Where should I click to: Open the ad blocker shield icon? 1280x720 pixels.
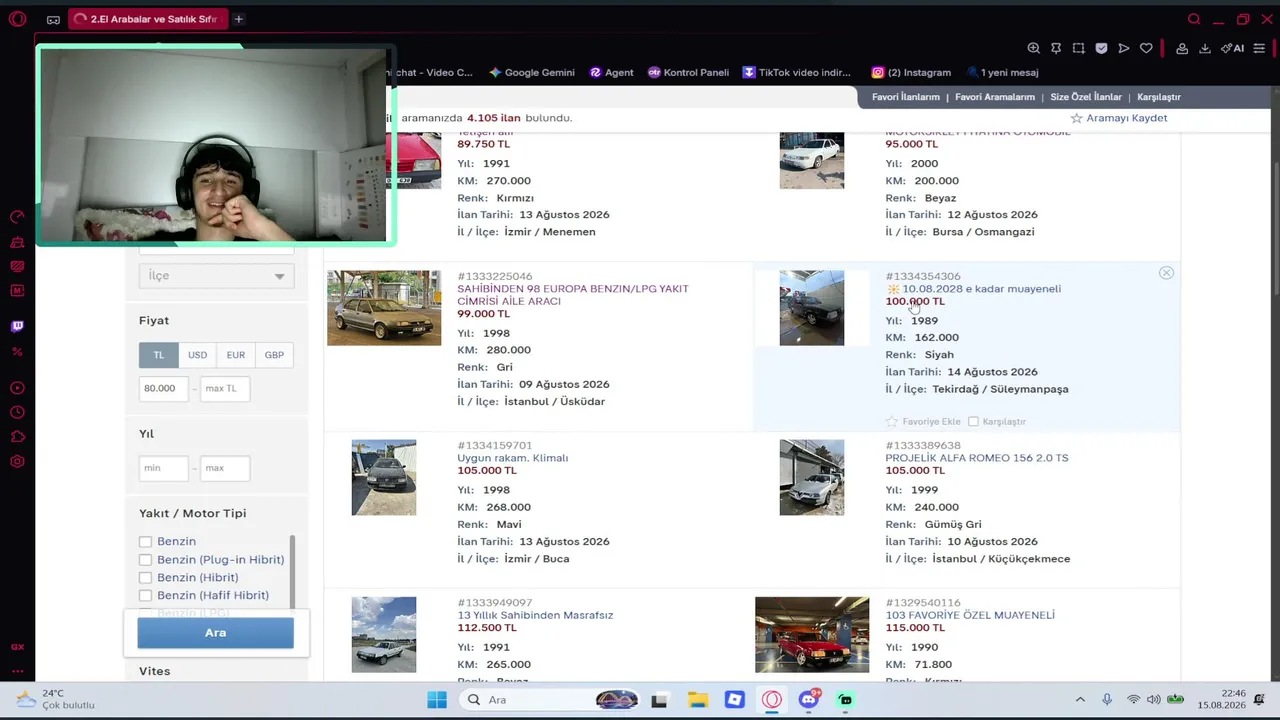click(x=1101, y=48)
